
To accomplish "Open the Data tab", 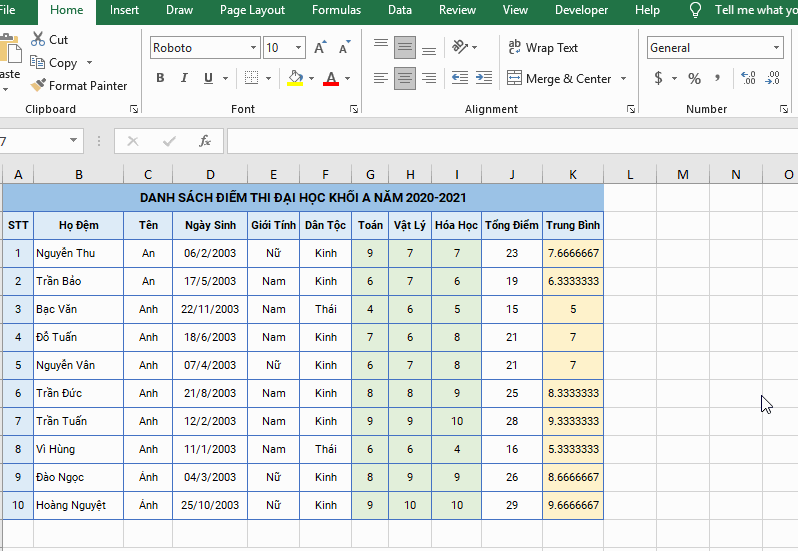I will click(400, 10).
